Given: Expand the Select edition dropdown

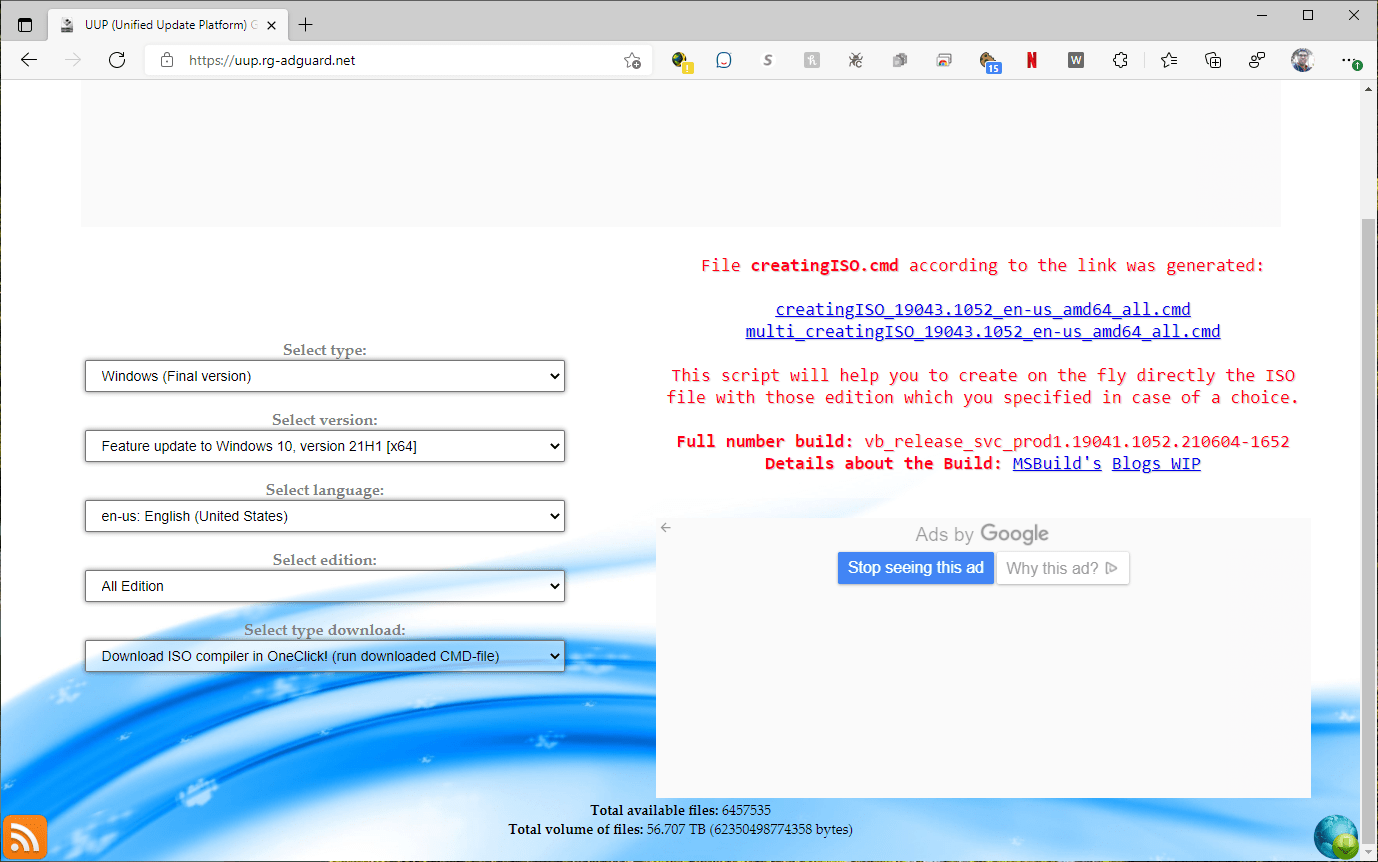Looking at the screenshot, I should (x=325, y=586).
